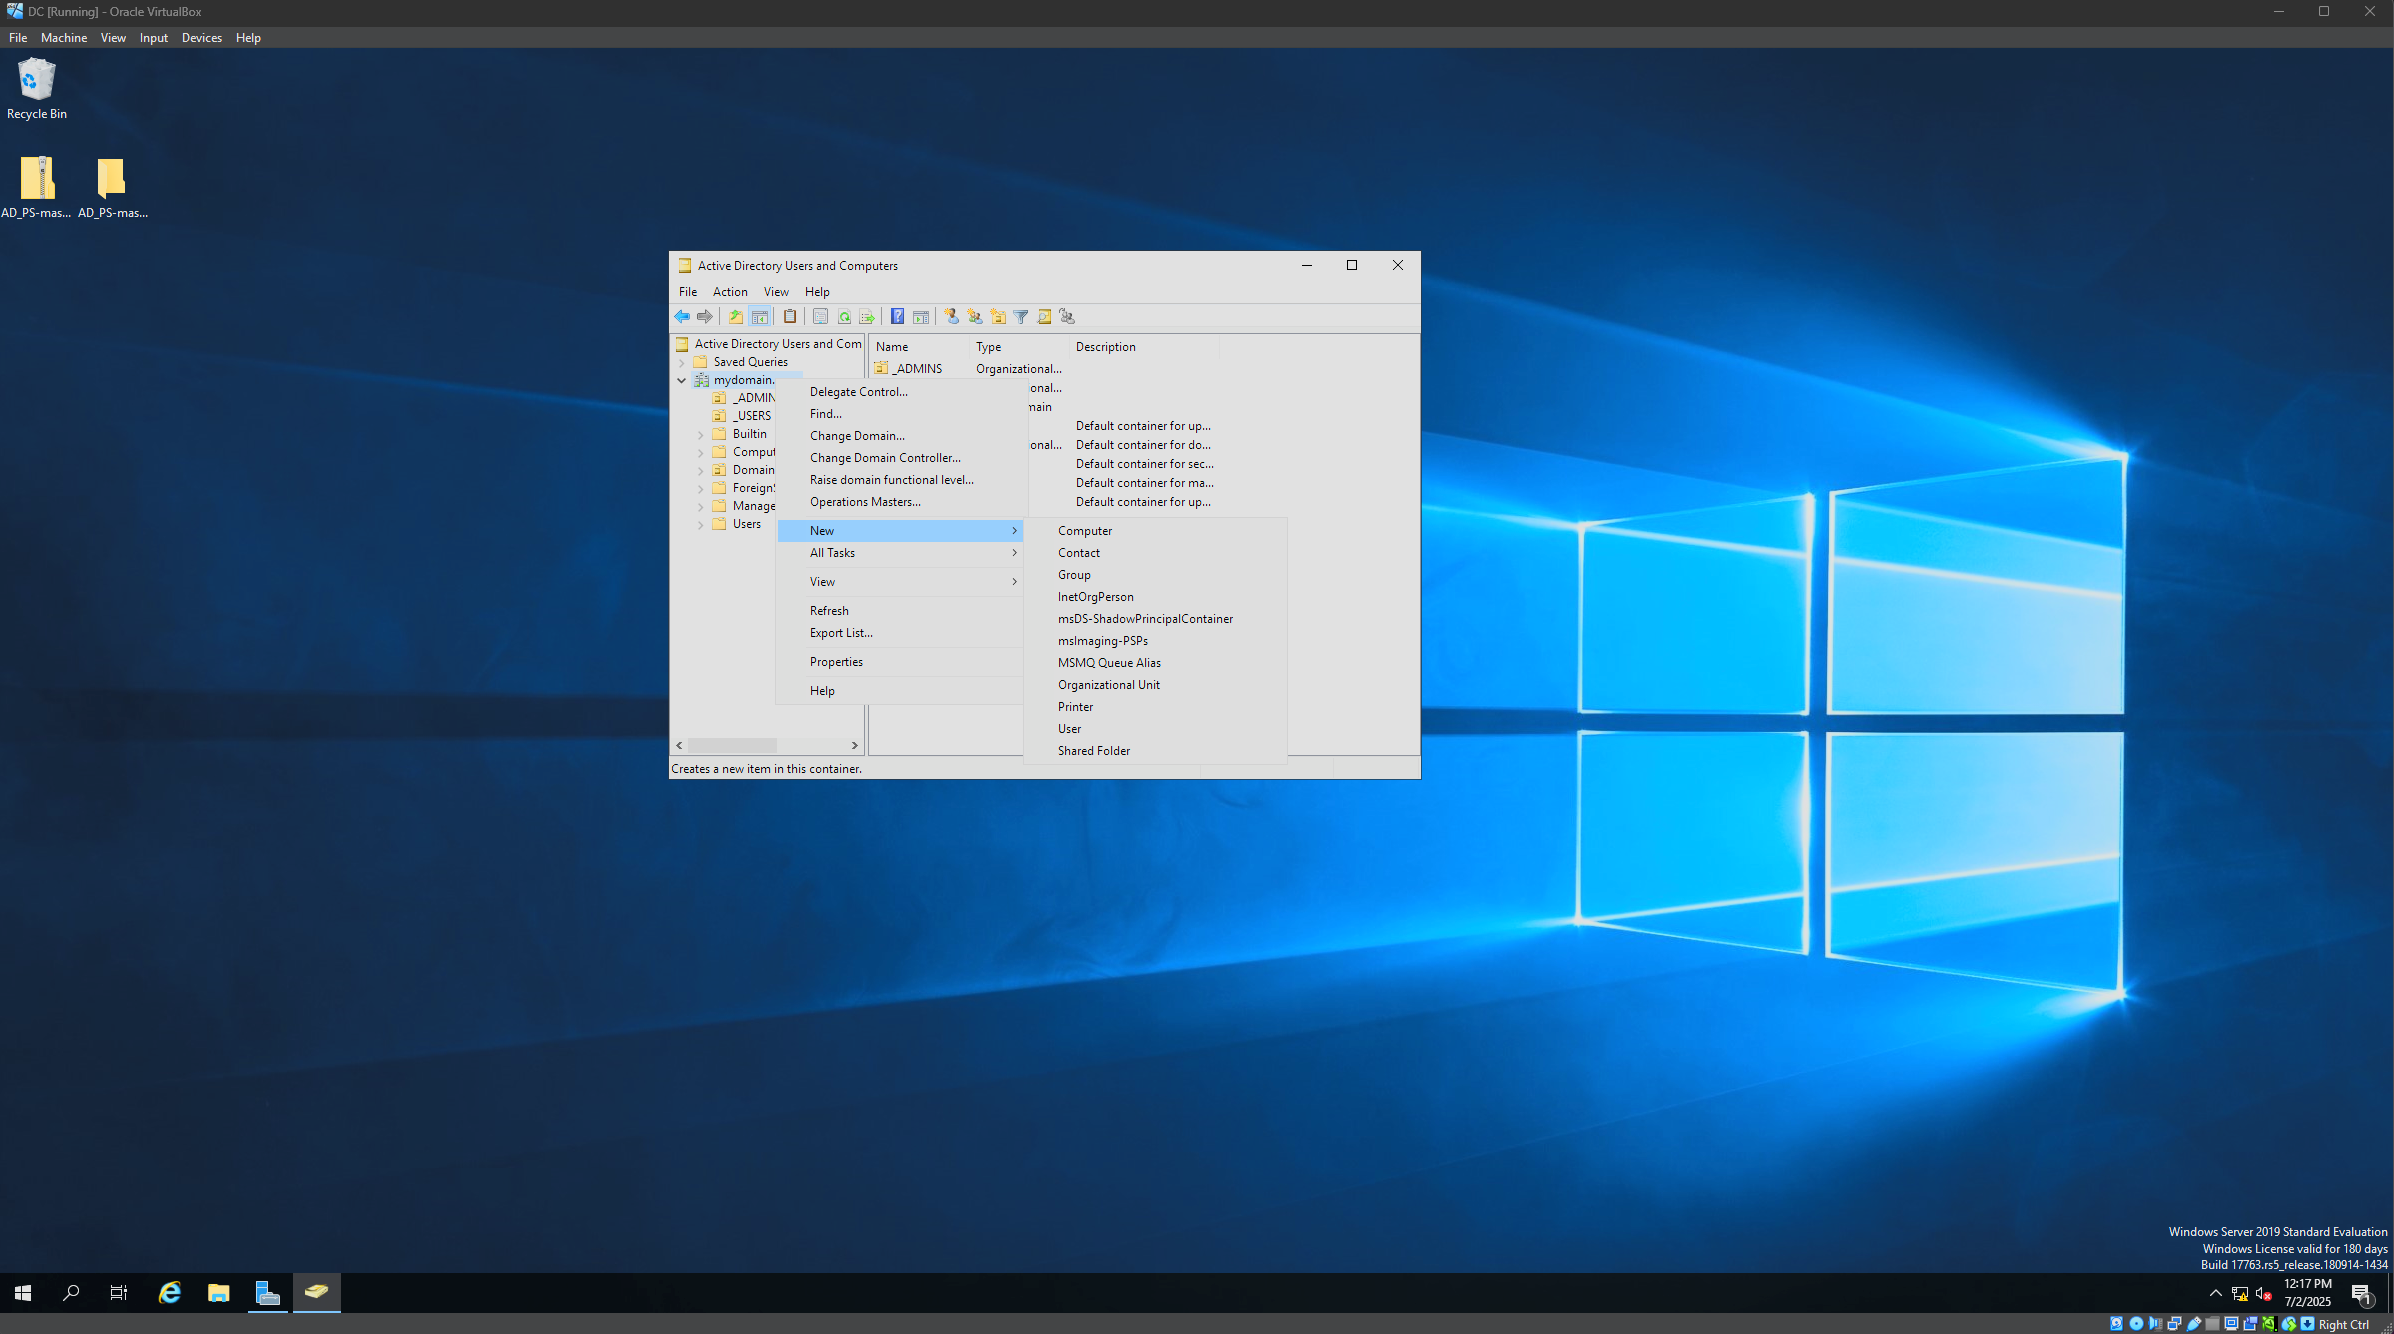Image resolution: width=2394 pixels, height=1334 pixels.
Task: Select Group from the New submenu
Action: point(1155,575)
